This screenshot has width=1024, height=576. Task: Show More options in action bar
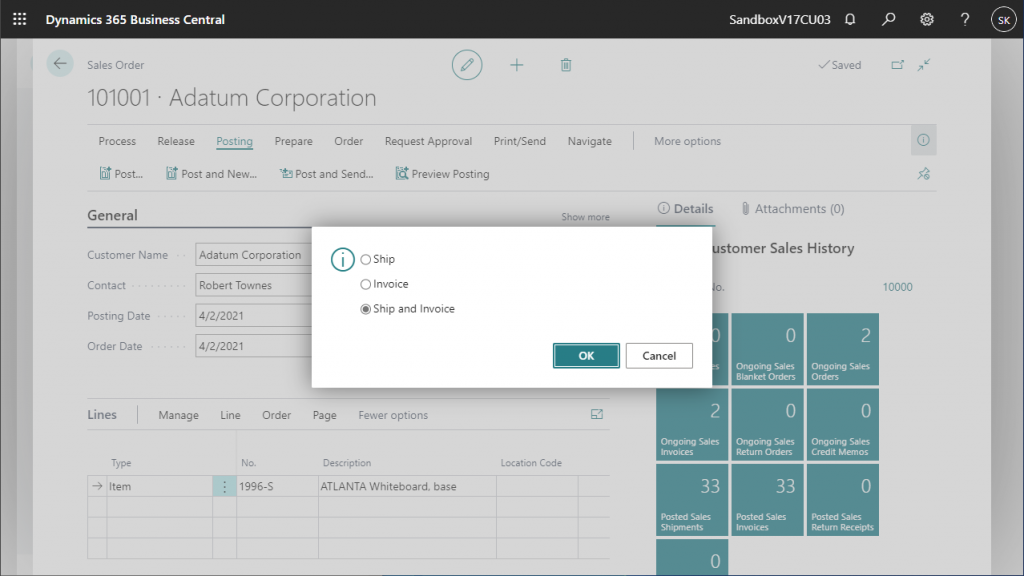[688, 141]
